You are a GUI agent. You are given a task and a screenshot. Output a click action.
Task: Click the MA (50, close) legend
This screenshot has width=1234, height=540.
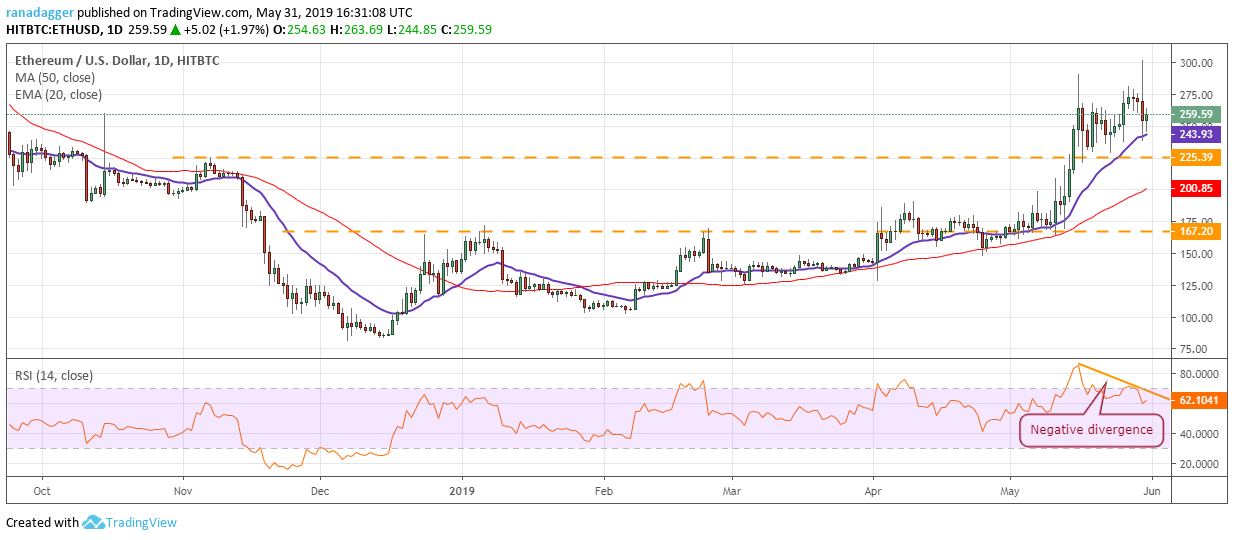pyautogui.click(x=57, y=77)
